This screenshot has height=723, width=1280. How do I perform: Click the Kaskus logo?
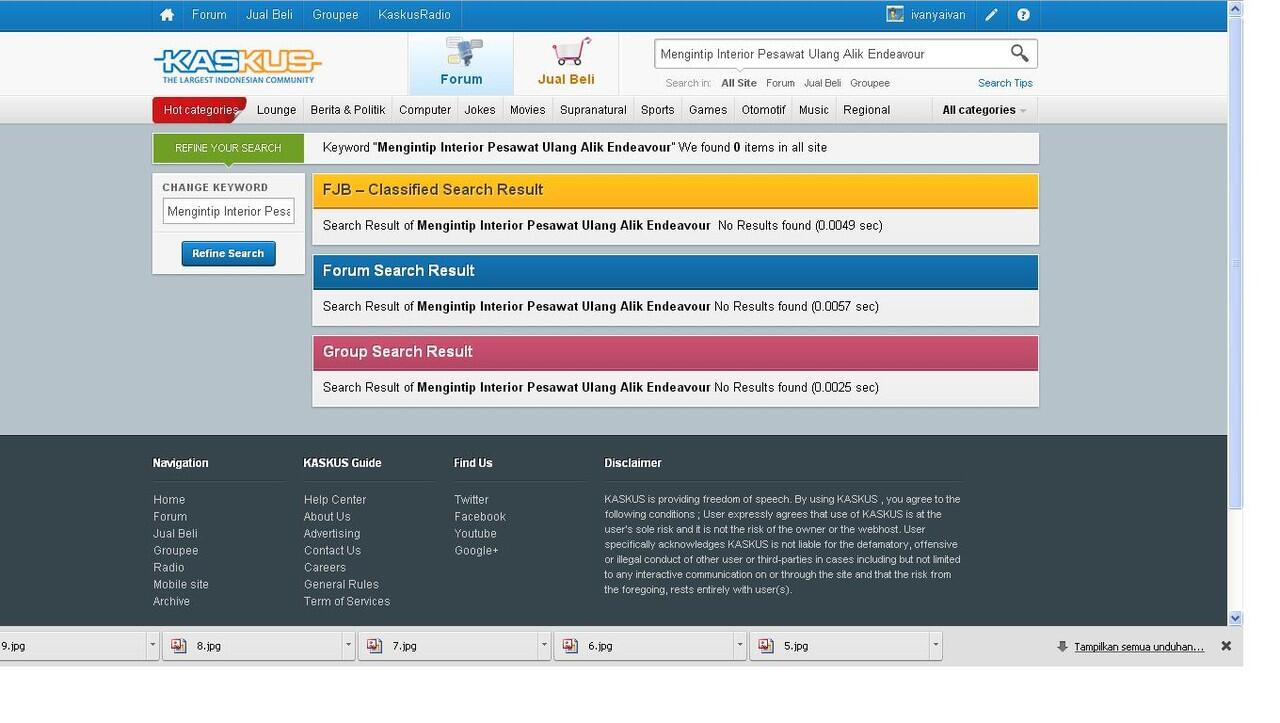click(237, 66)
